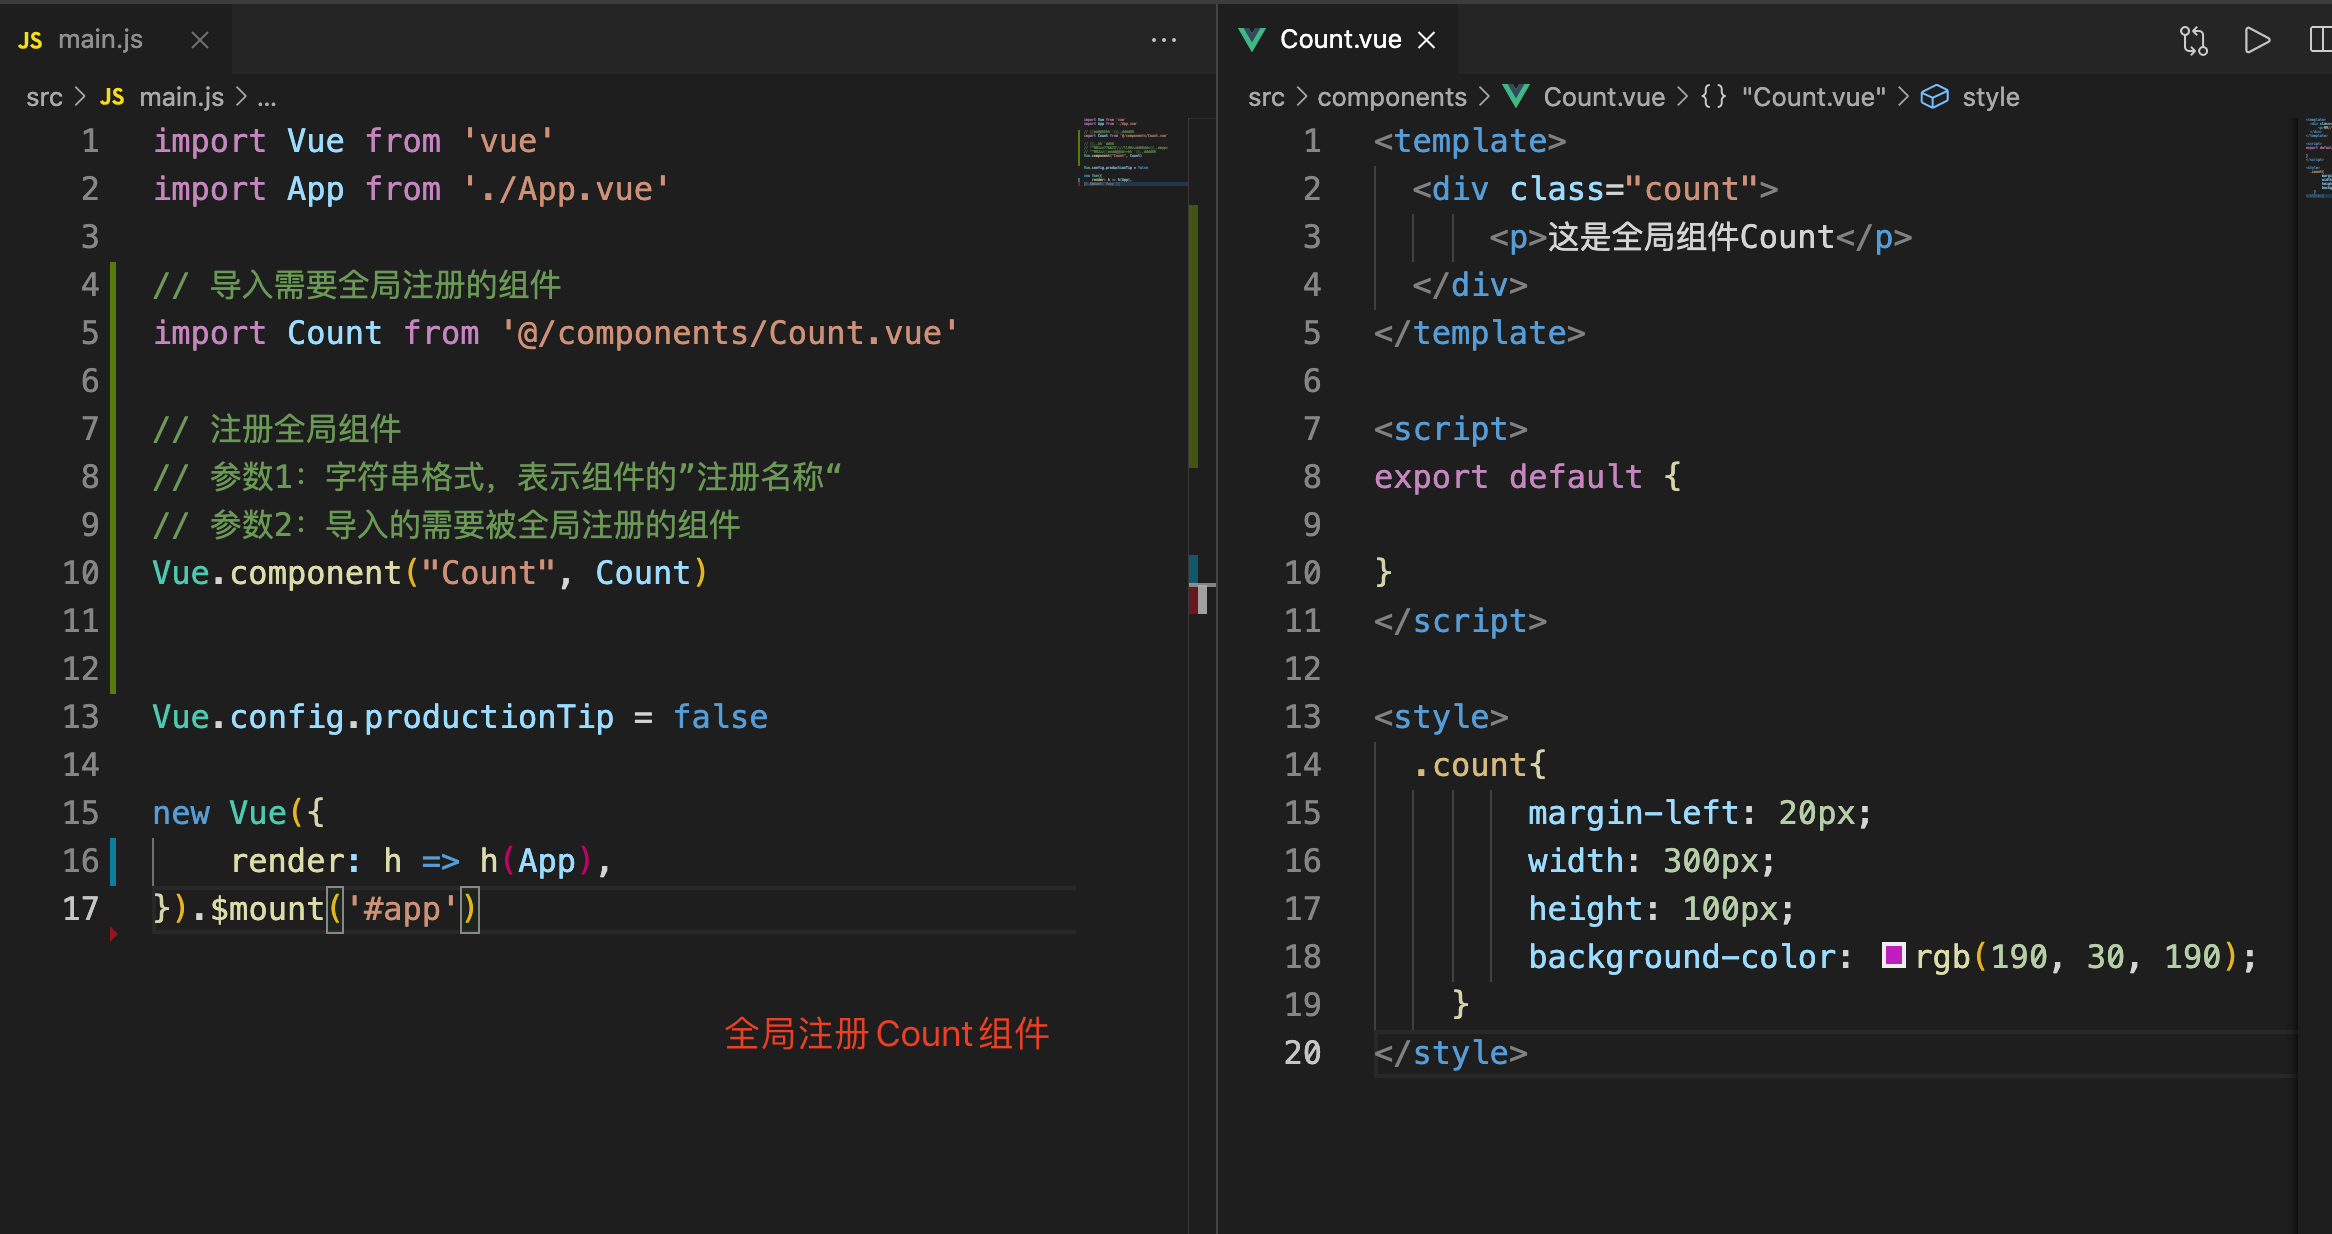The width and height of the screenshot is (2332, 1234).
Task: Click Vue.component("Count", Count) call
Action: click(430, 573)
